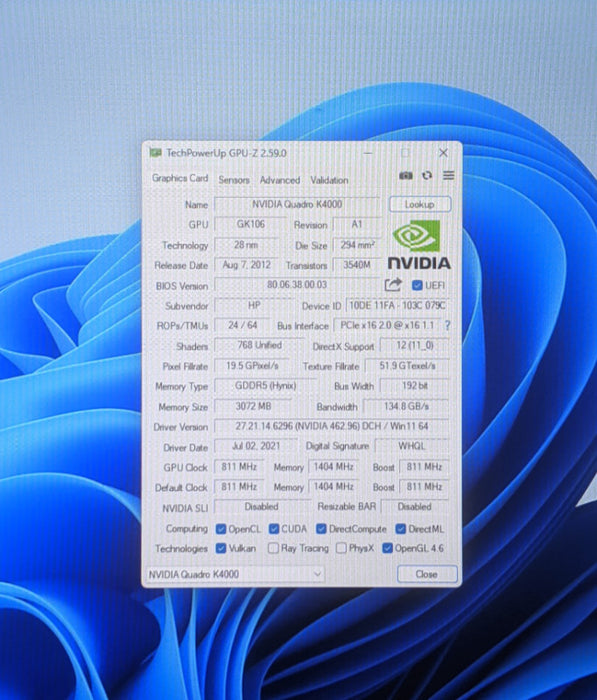Switch to the Validation tab

(x=329, y=180)
